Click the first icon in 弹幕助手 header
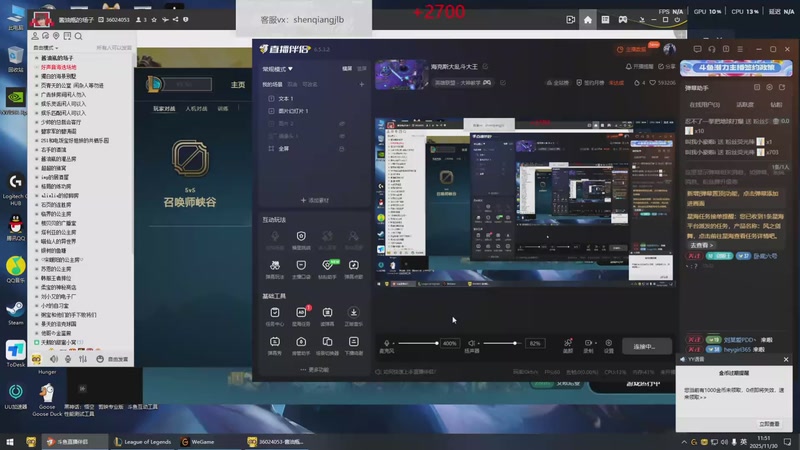The image size is (800, 450). (x=757, y=87)
